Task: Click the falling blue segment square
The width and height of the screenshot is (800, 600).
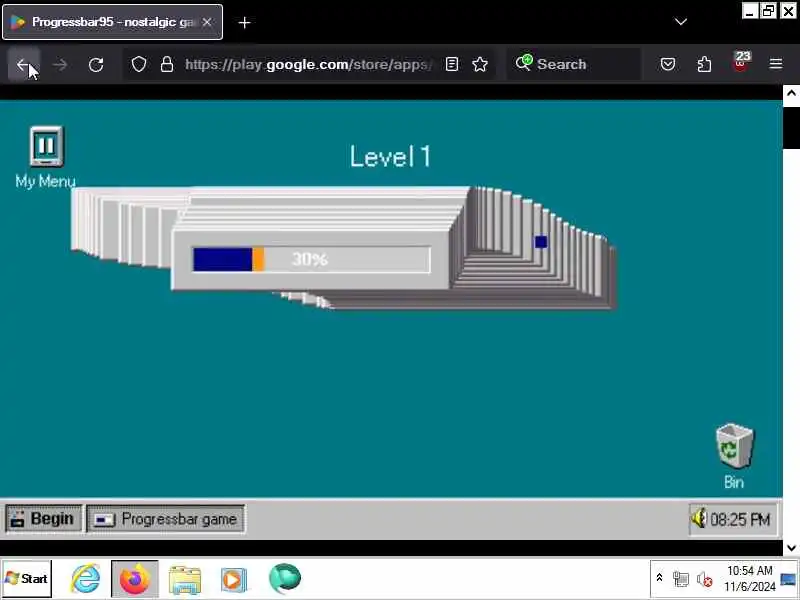Action: [x=541, y=242]
